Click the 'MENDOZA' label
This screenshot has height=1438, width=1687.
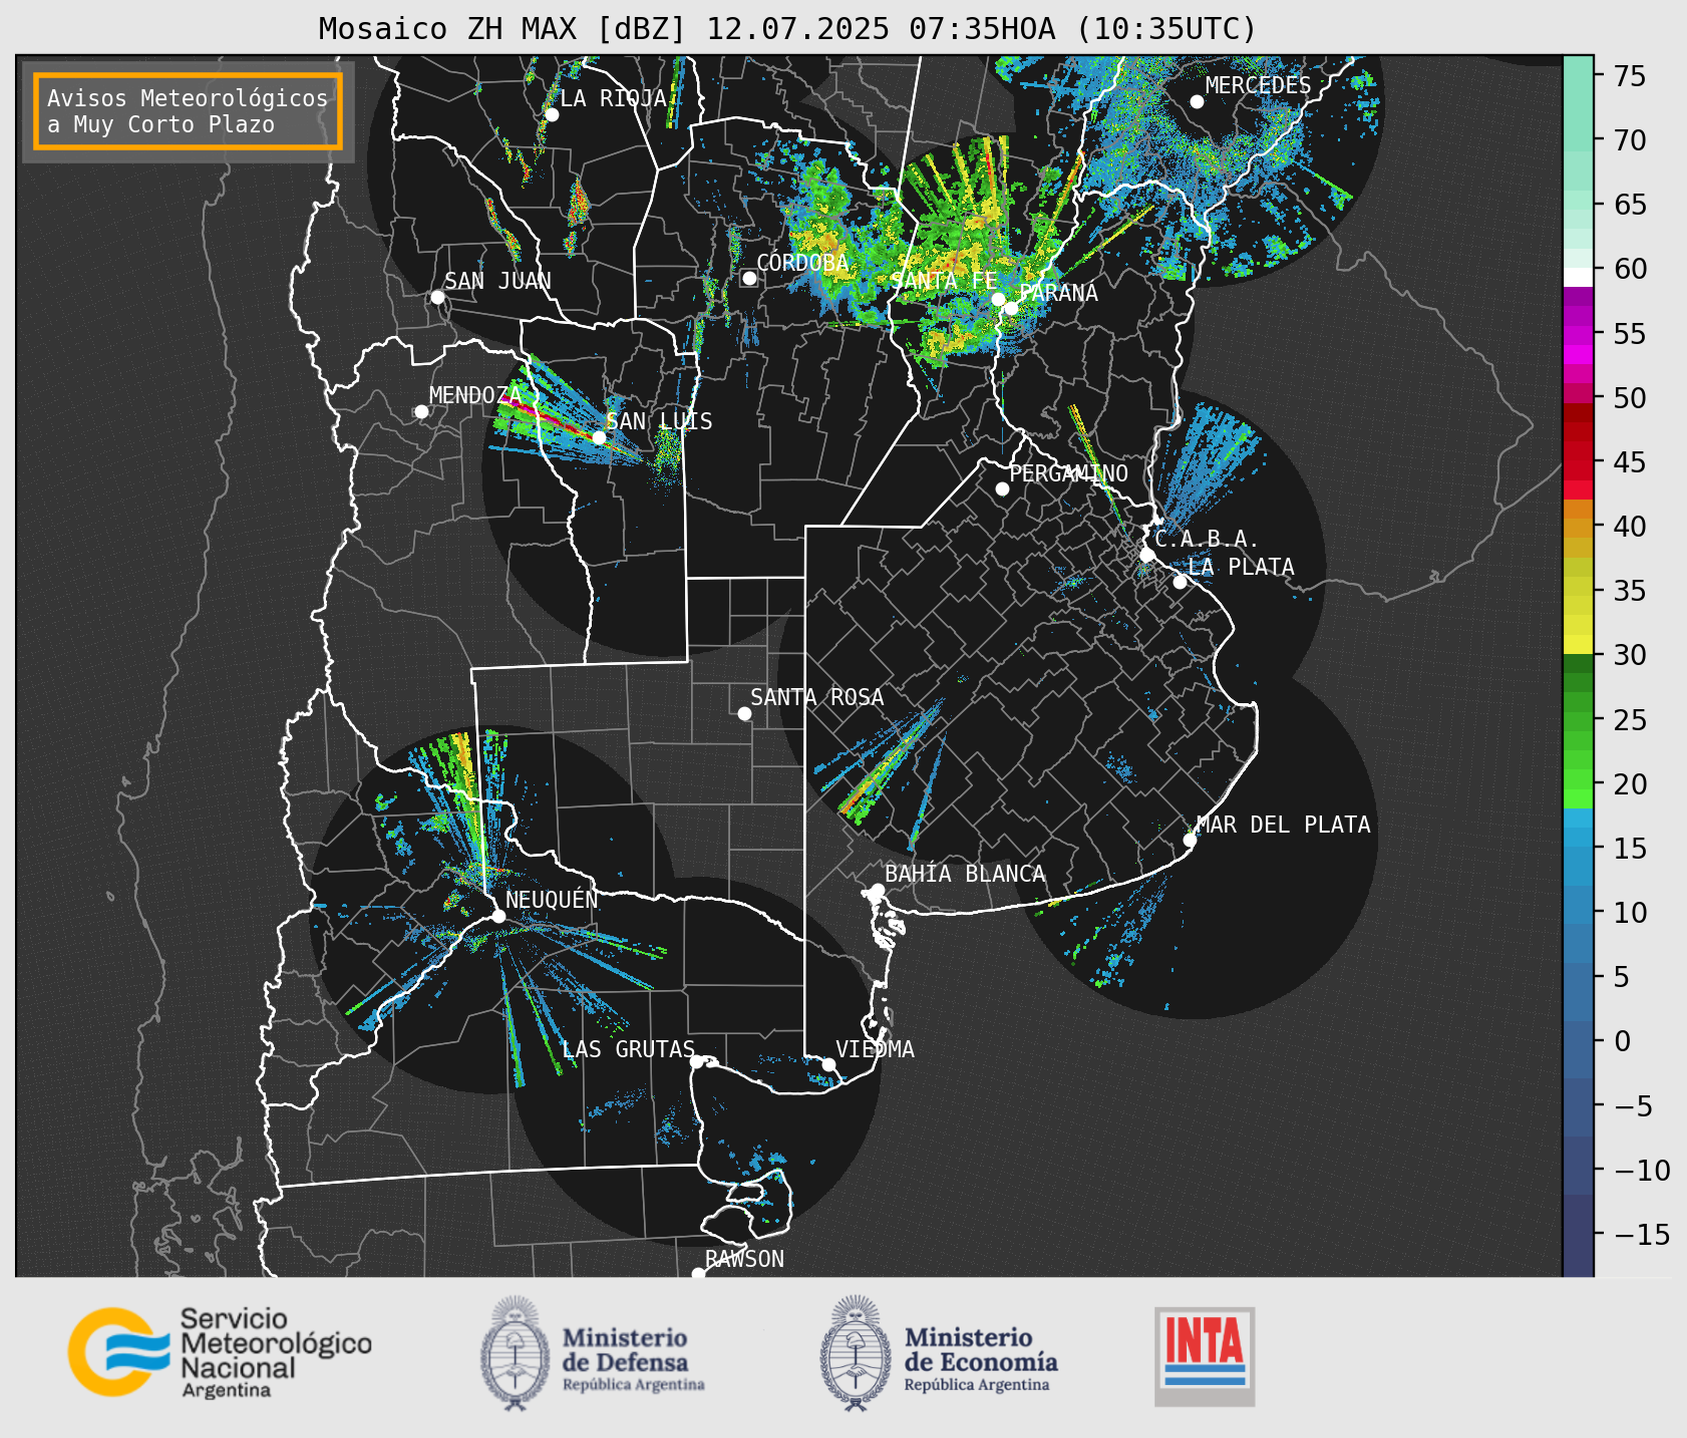click(x=475, y=396)
